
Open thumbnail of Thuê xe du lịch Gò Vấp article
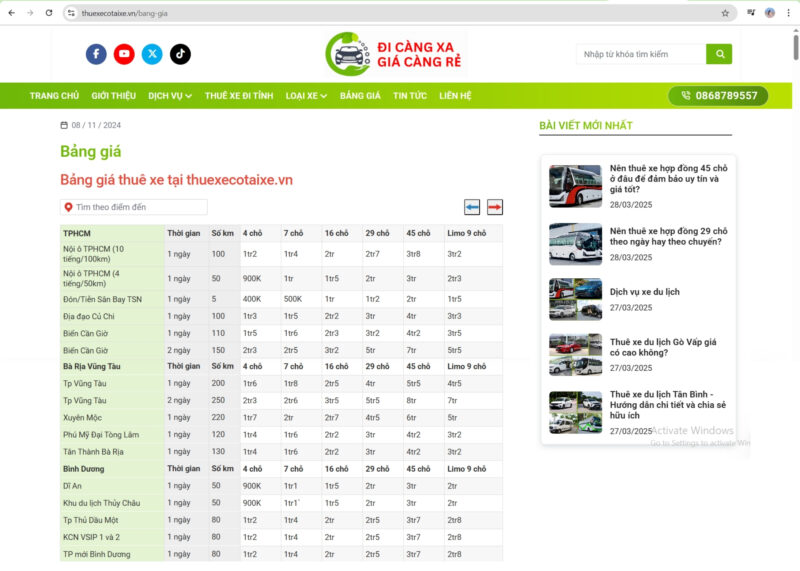coord(575,354)
